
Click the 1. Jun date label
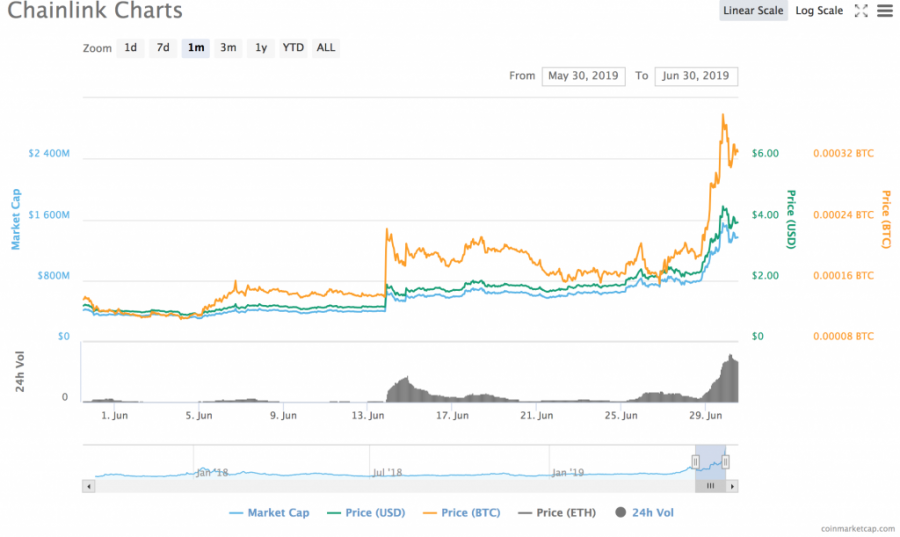[x=115, y=415]
